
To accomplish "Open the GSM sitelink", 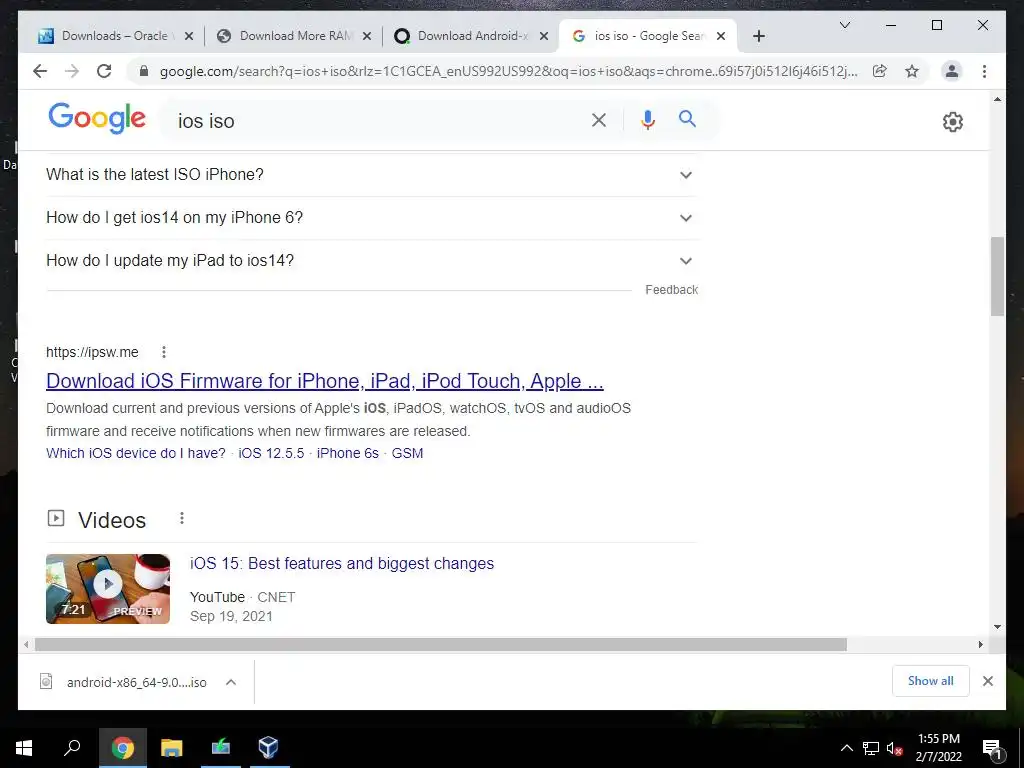I will tap(407, 453).
